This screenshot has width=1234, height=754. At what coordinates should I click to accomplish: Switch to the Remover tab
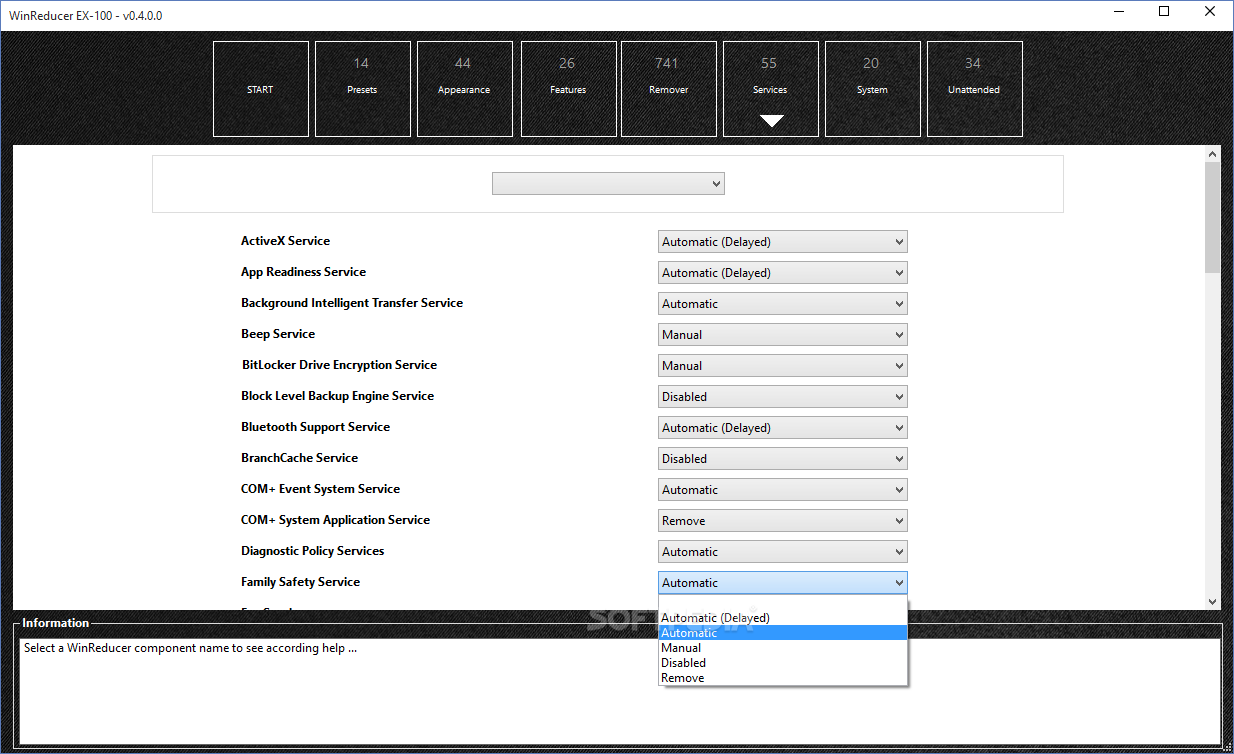pyautogui.click(x=668, y=89)
